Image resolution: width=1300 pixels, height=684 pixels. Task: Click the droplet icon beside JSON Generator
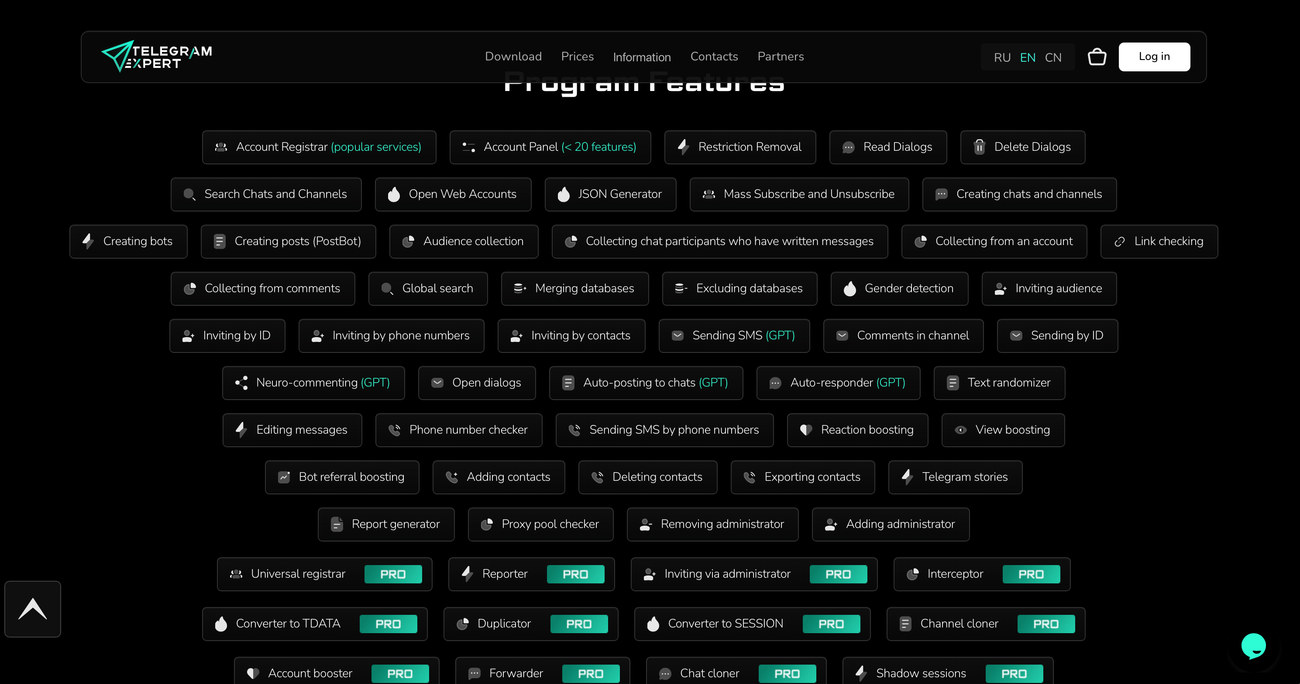click(563, 194)
